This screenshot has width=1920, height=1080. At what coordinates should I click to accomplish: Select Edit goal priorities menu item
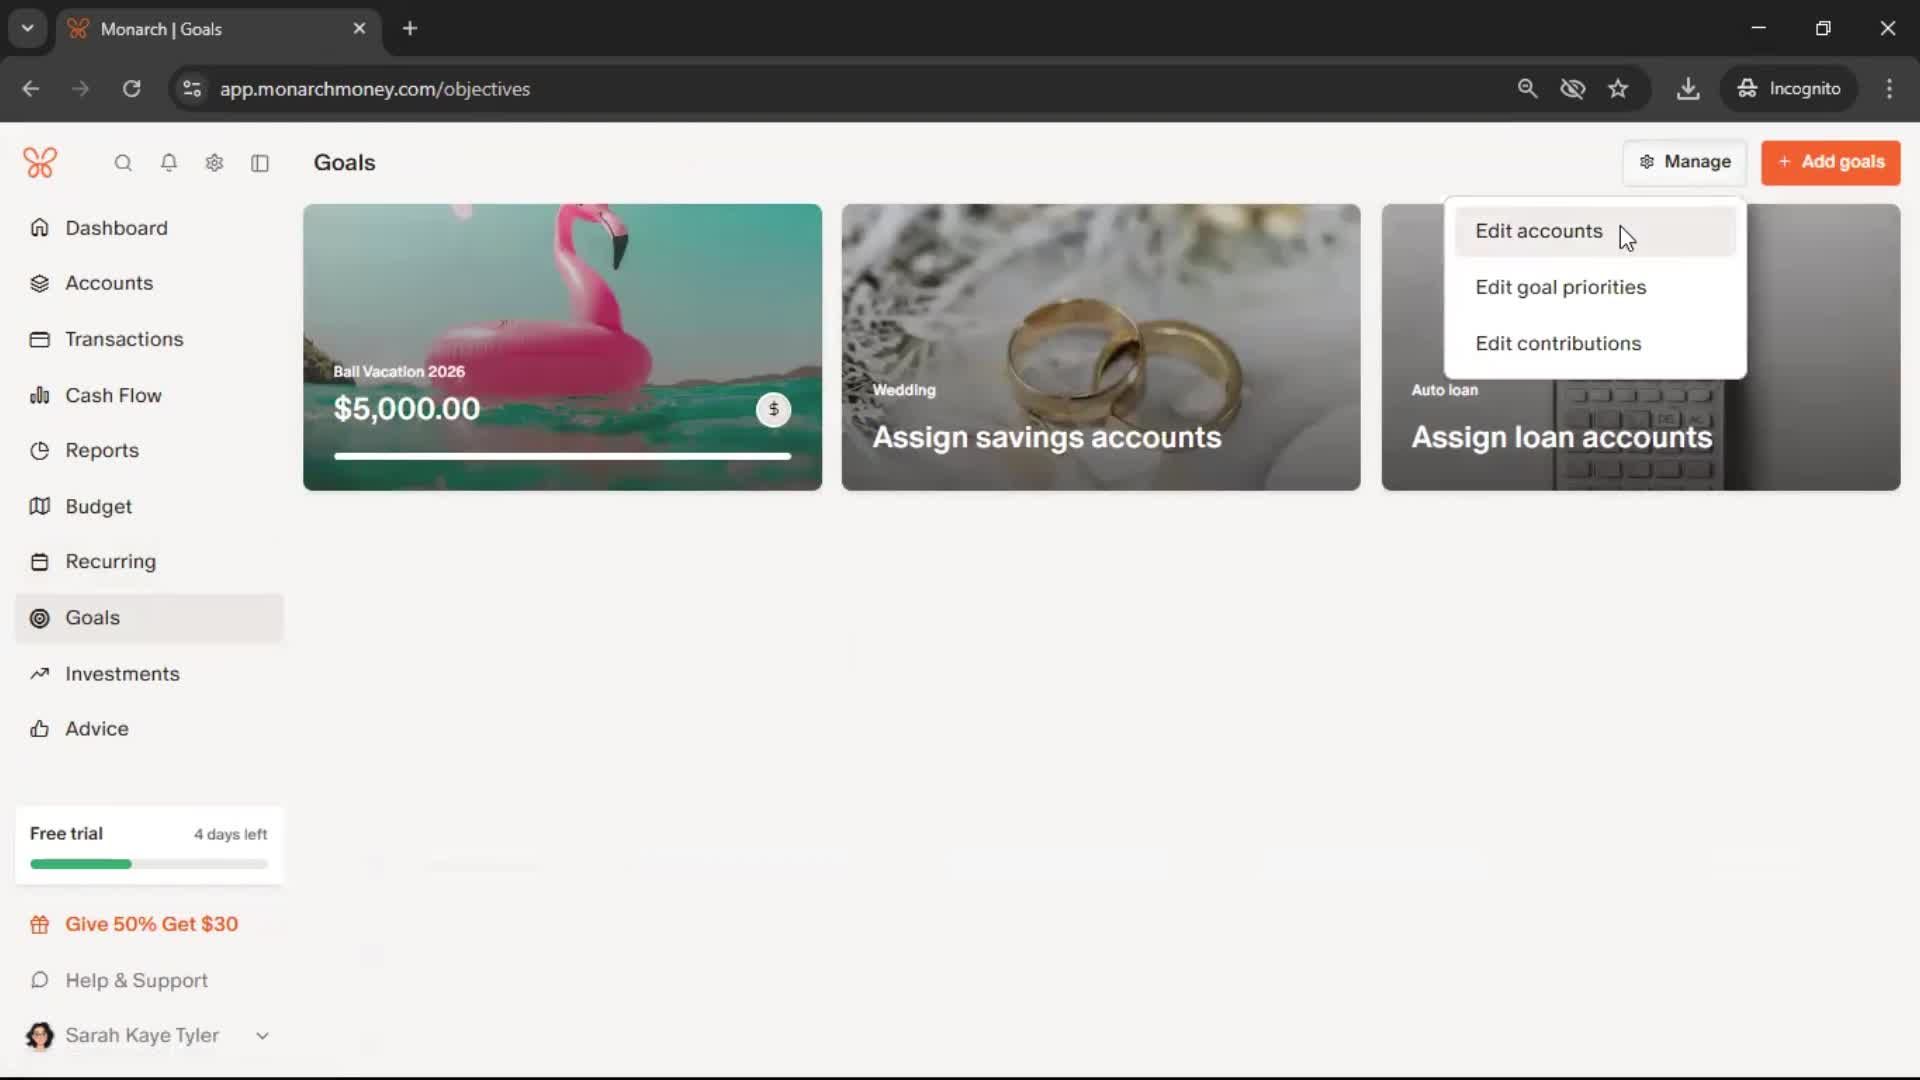(x=1560, y=288)
